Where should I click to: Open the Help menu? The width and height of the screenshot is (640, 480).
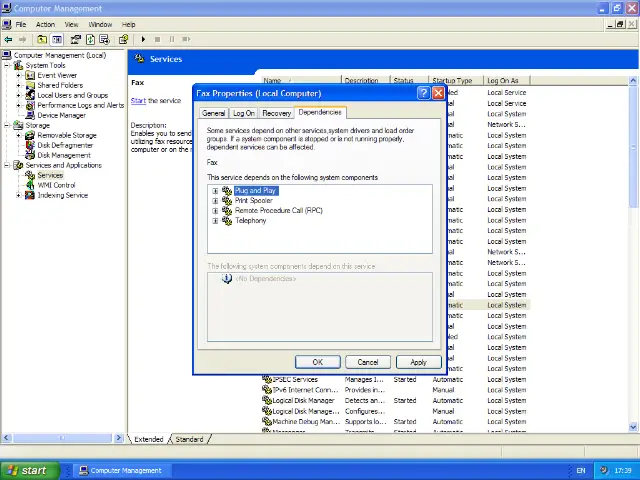point(128,24)
